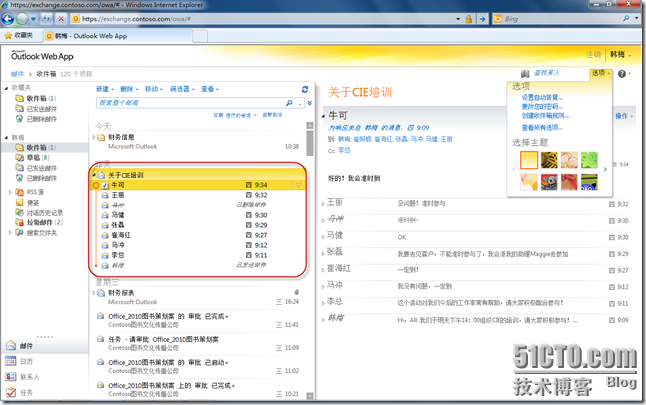Choose 更改您的密码... from the options menu

542,106
